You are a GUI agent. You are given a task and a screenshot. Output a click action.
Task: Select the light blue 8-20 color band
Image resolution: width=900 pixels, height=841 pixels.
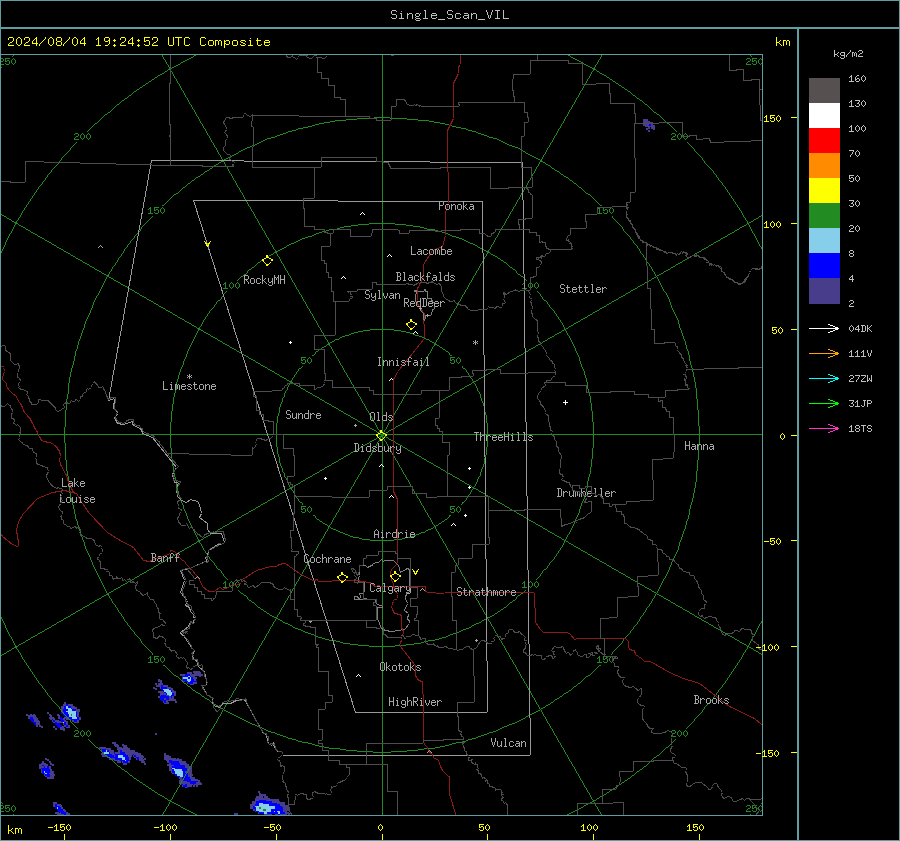click(824, 241)
